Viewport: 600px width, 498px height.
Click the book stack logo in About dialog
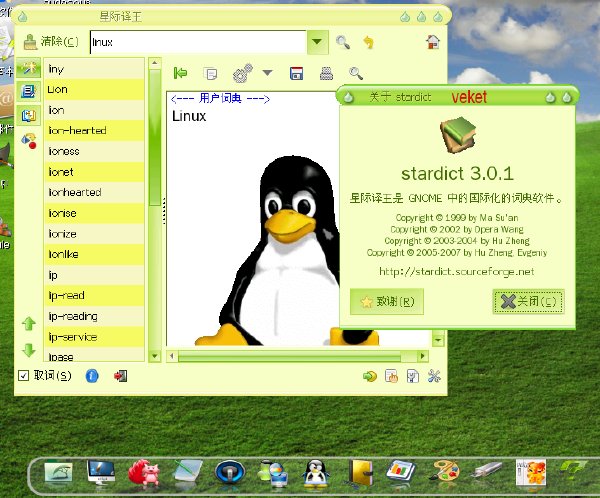pos(458,135)
